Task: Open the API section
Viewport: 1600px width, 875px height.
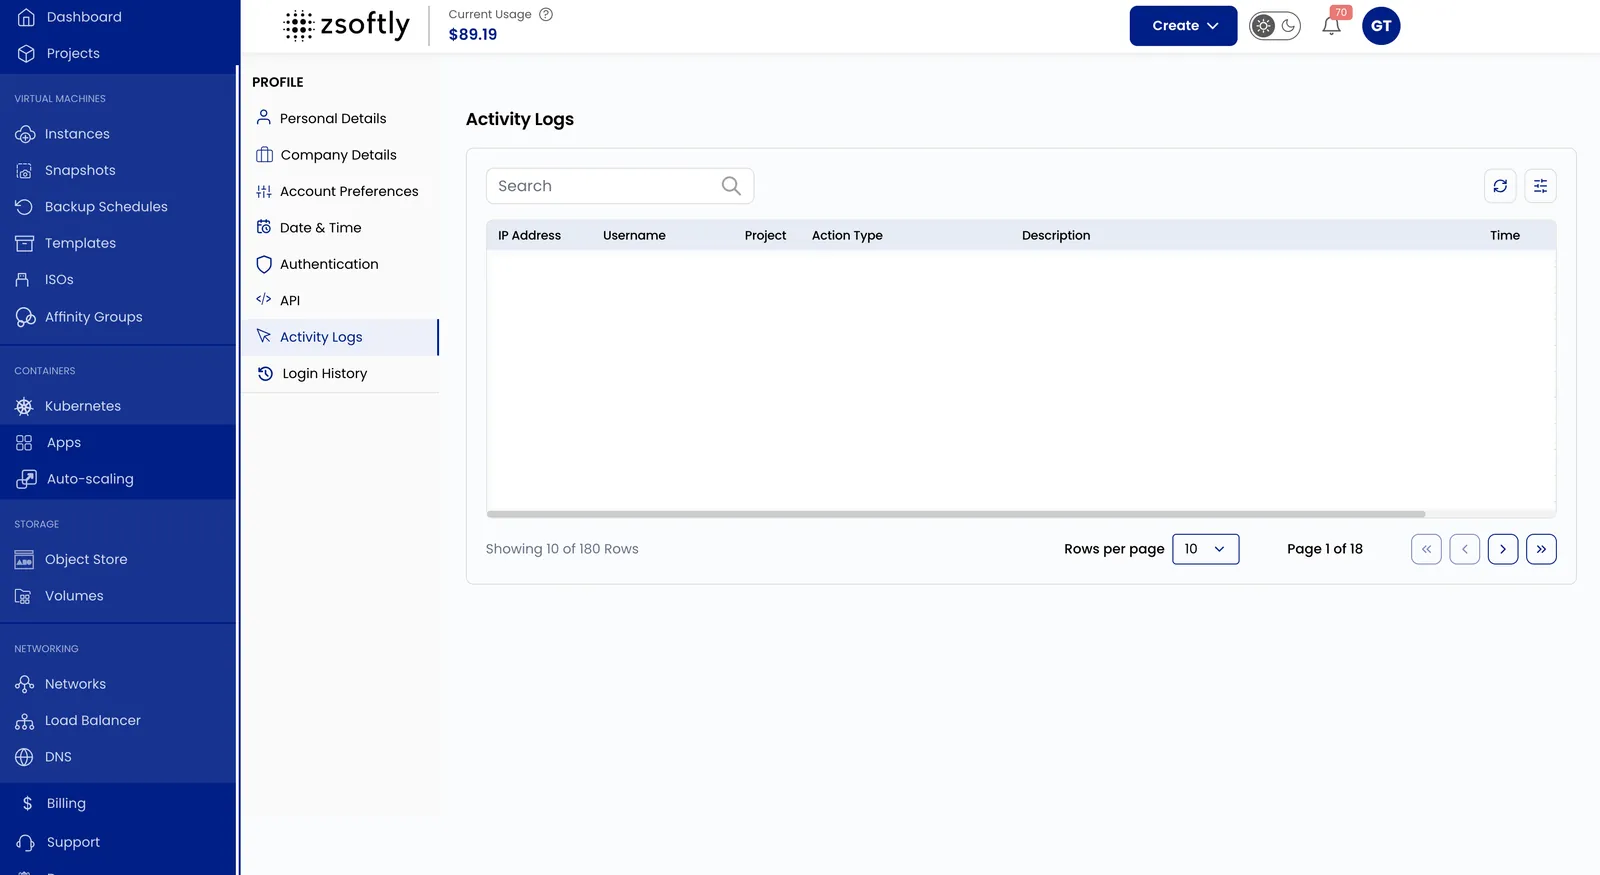Action: click(340, 300)
